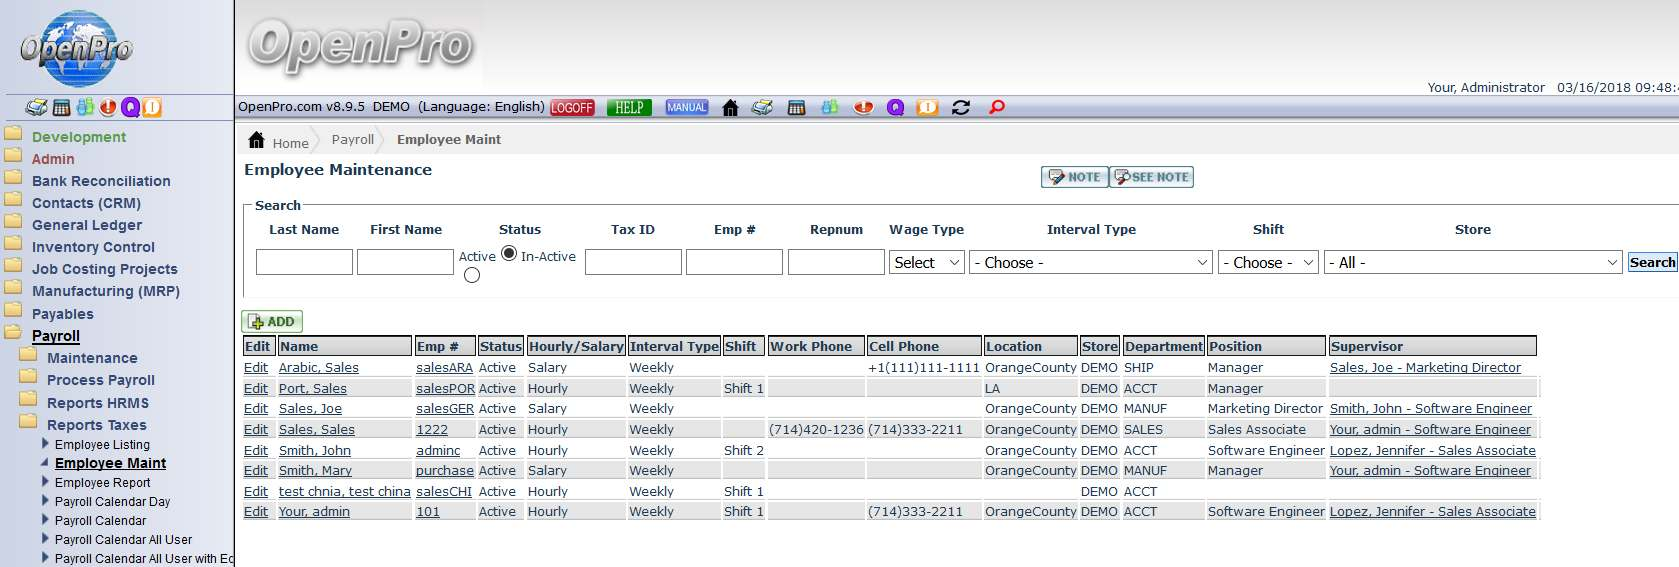Click the refresh arrows icon in top toolbar
1679x567 pixels.
961,108
